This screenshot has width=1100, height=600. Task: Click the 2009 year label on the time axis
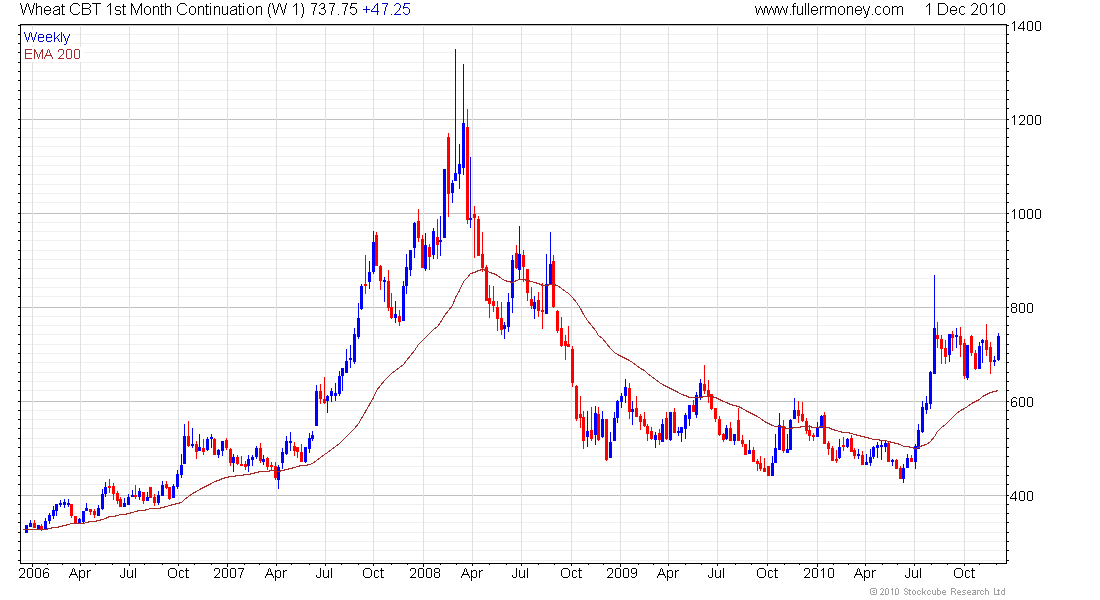622,573
